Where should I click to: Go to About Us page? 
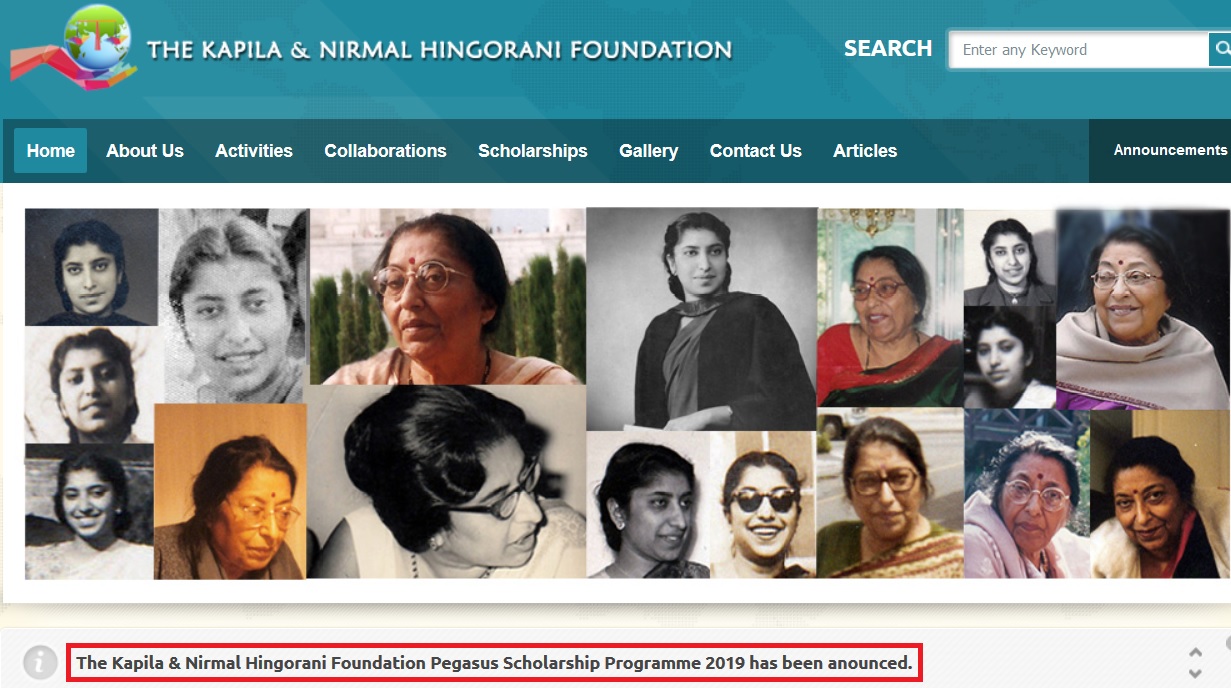point(145,151)
